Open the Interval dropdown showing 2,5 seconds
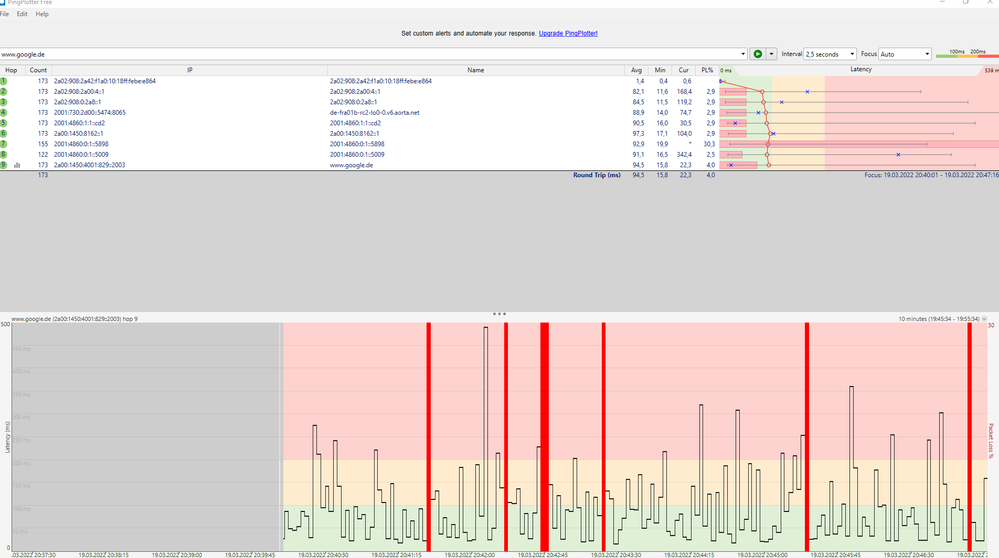The image size is (999, 558). pyautogui.click(x=830, y=54)
